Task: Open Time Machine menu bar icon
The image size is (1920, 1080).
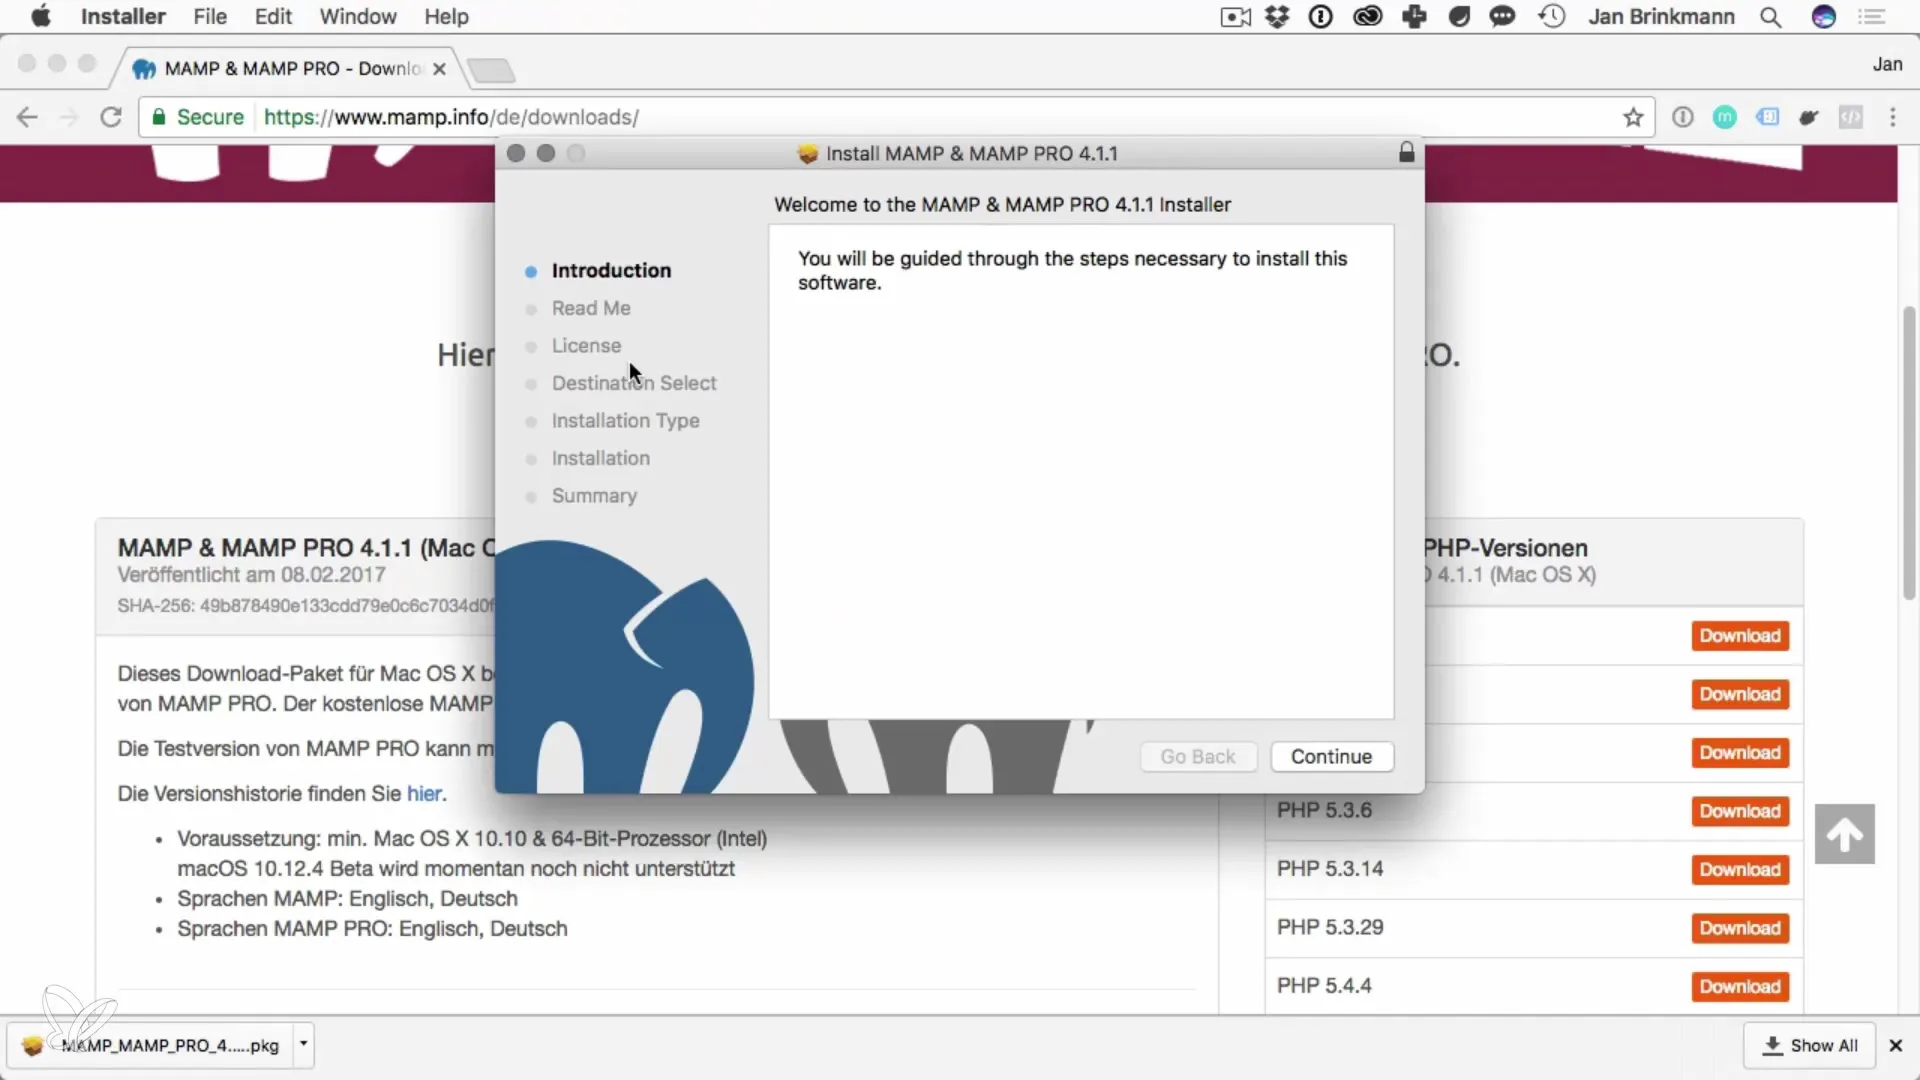Action: point(1552,16)
